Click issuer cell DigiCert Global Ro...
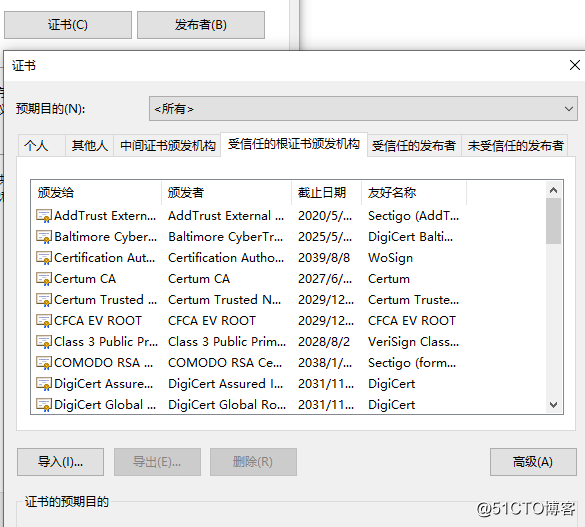This screenshot has width=585, height=527. pos(227,405)
